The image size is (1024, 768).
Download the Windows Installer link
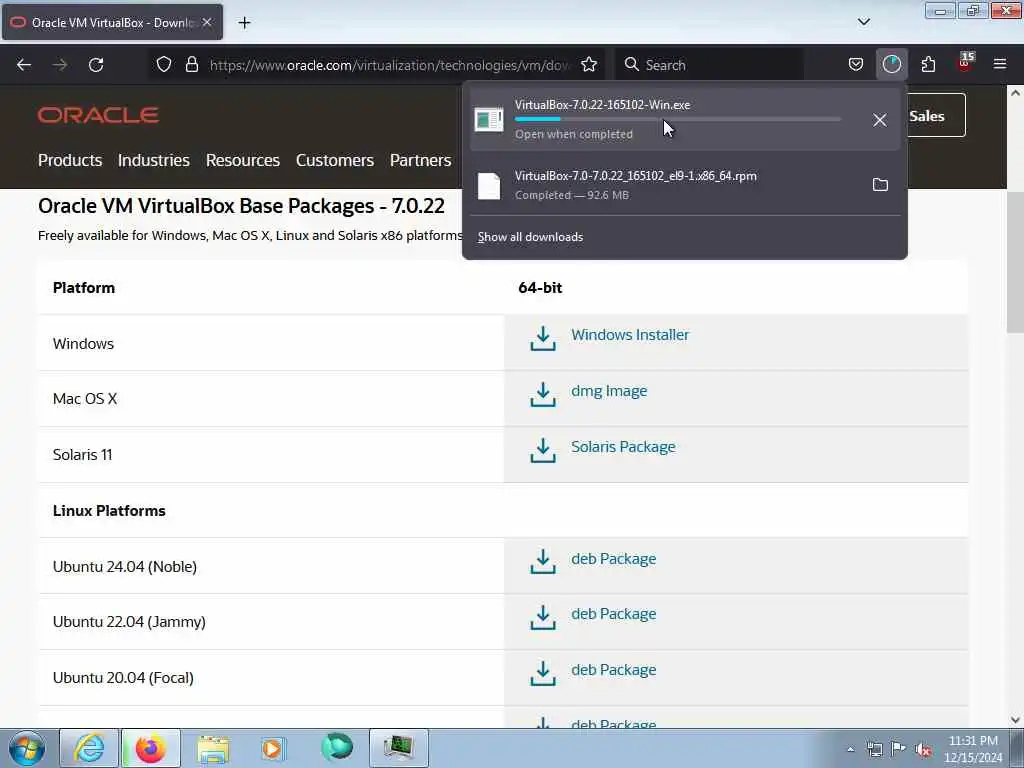(x=630, y=335)
